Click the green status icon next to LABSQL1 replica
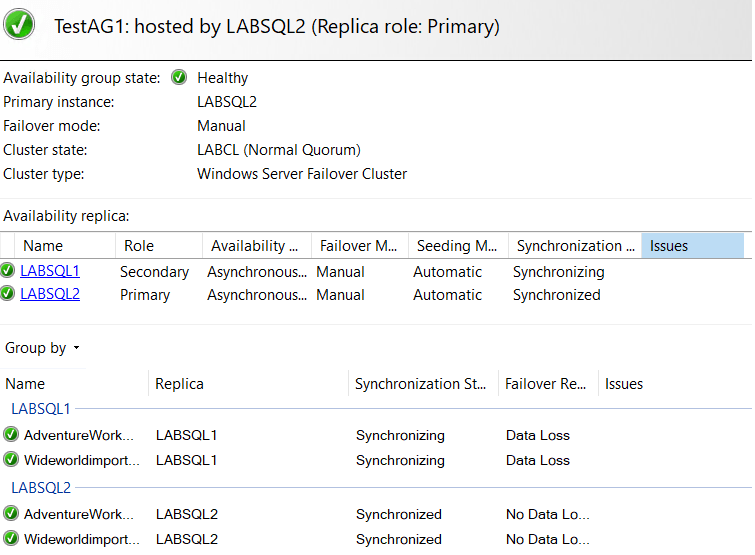The width and height of the screenshot is (755, 555). click(7, 271)
